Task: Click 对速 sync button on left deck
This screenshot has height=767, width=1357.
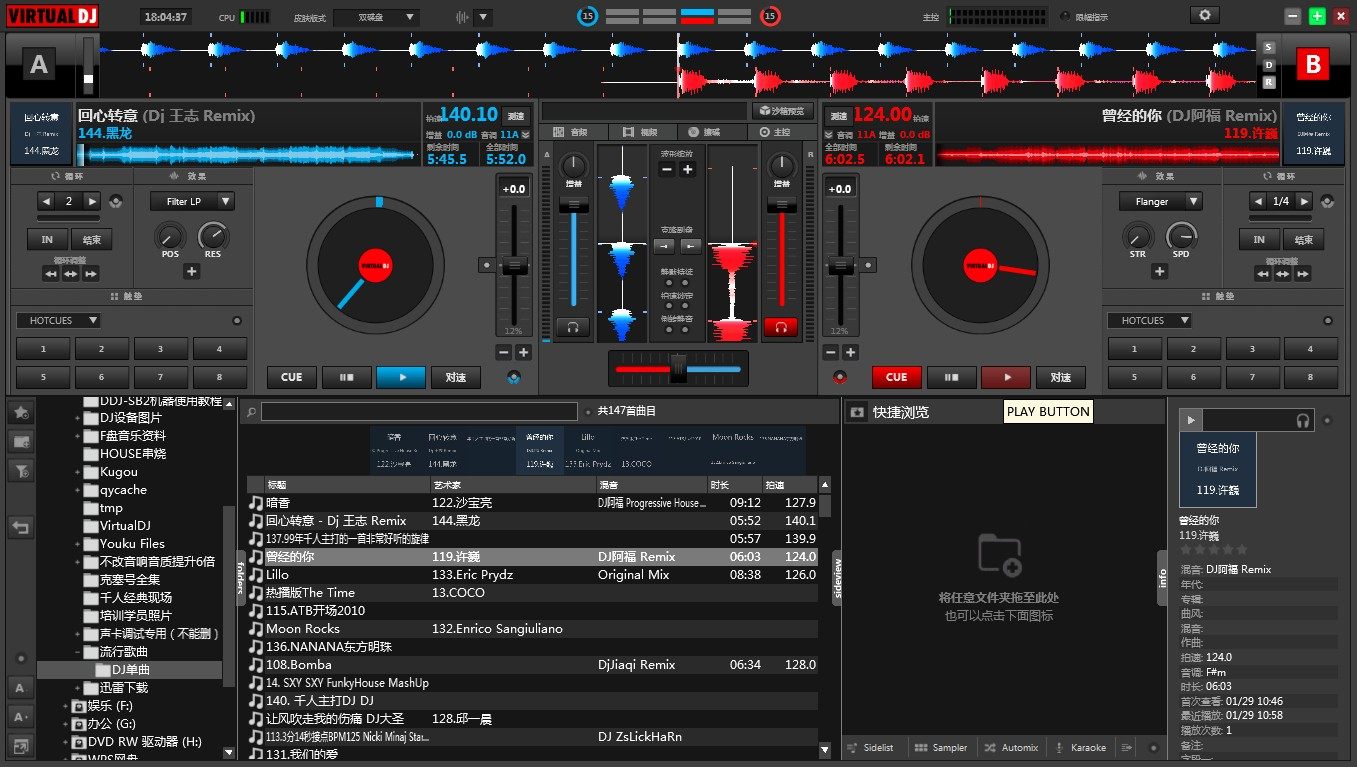Action: 456,377
